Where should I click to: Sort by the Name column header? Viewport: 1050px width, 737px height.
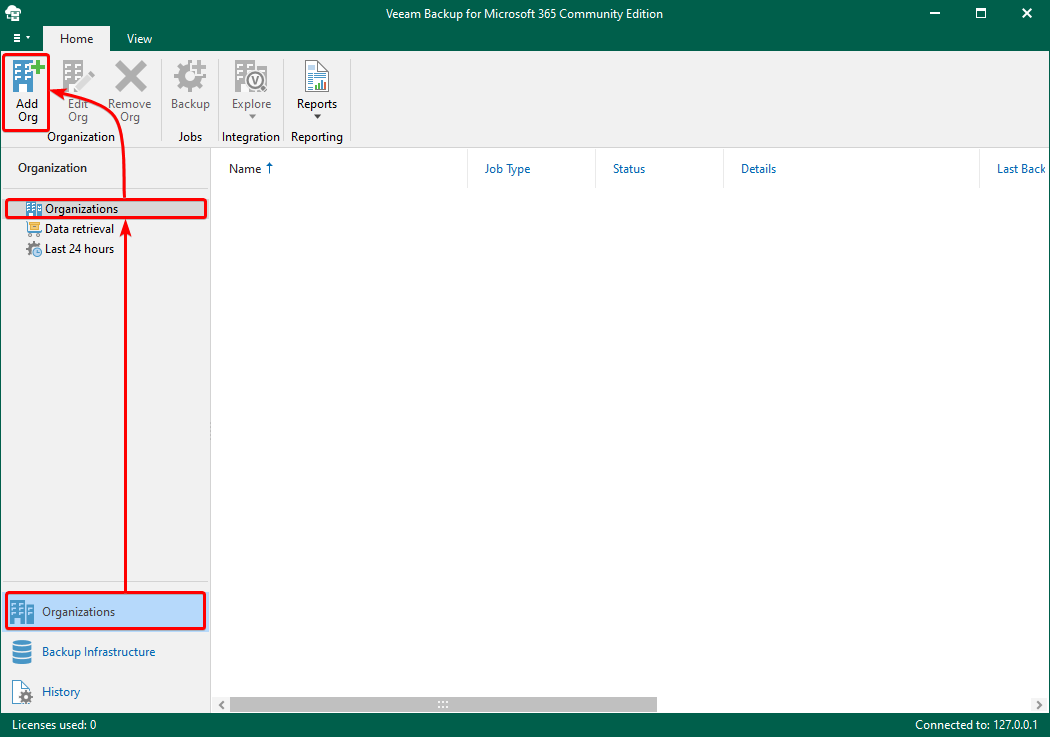(x=340, y=169)
